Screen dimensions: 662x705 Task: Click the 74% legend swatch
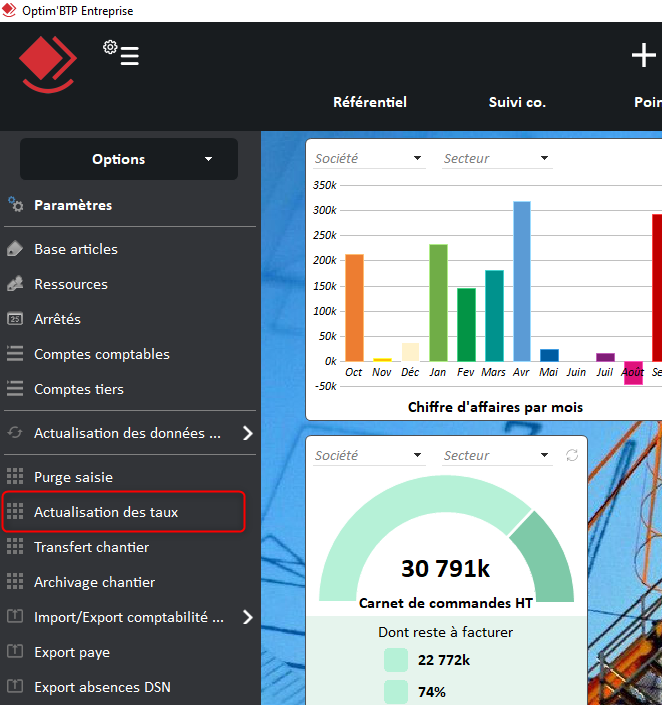click(396, 692)
